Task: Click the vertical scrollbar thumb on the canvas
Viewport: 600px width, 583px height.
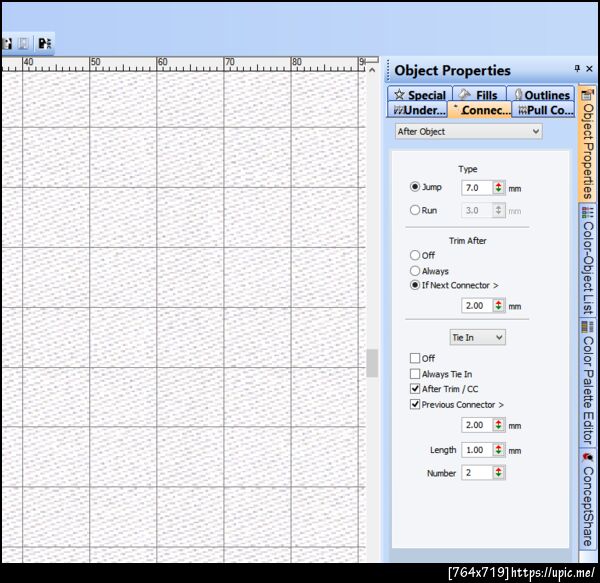Action: 372,363
